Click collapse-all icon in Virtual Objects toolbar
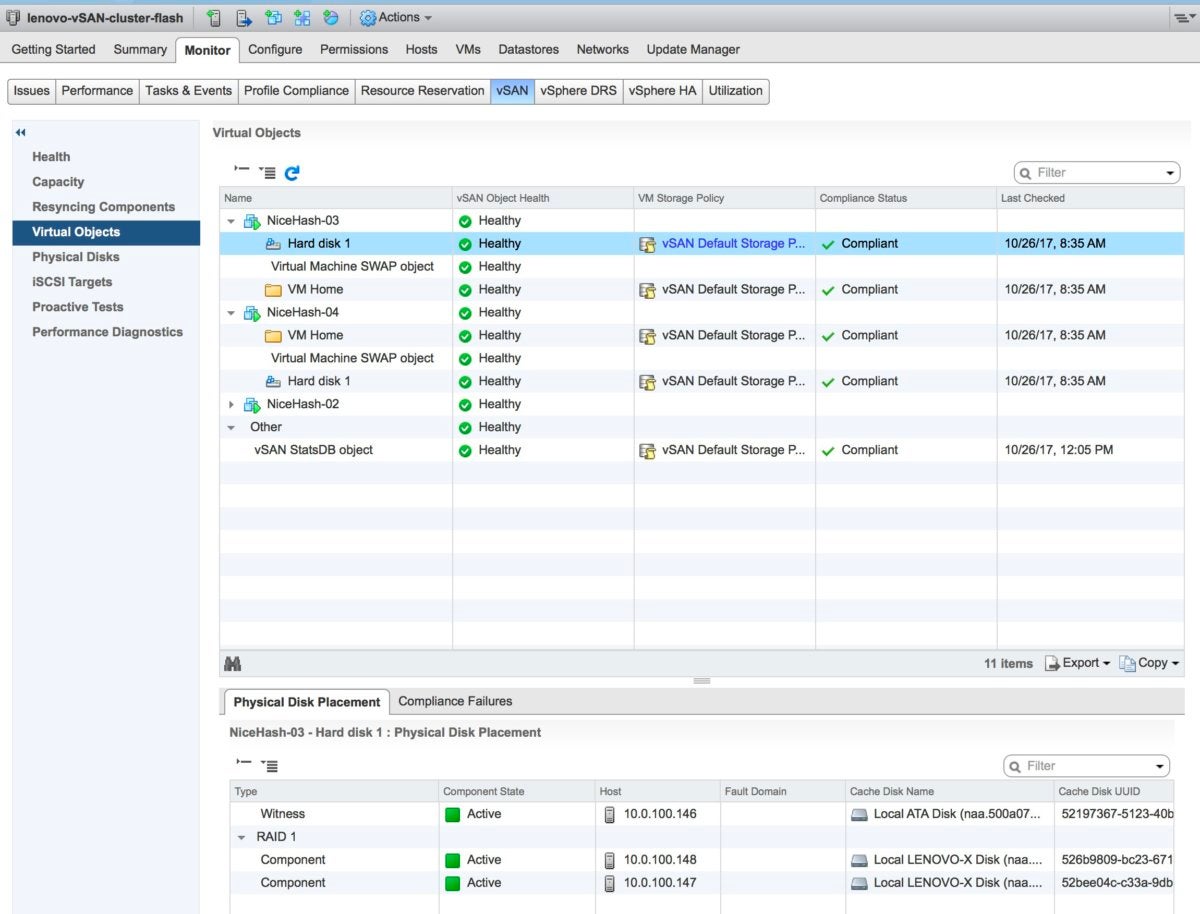This screenshot has width=1200, height=914. (x=242, y=171)
